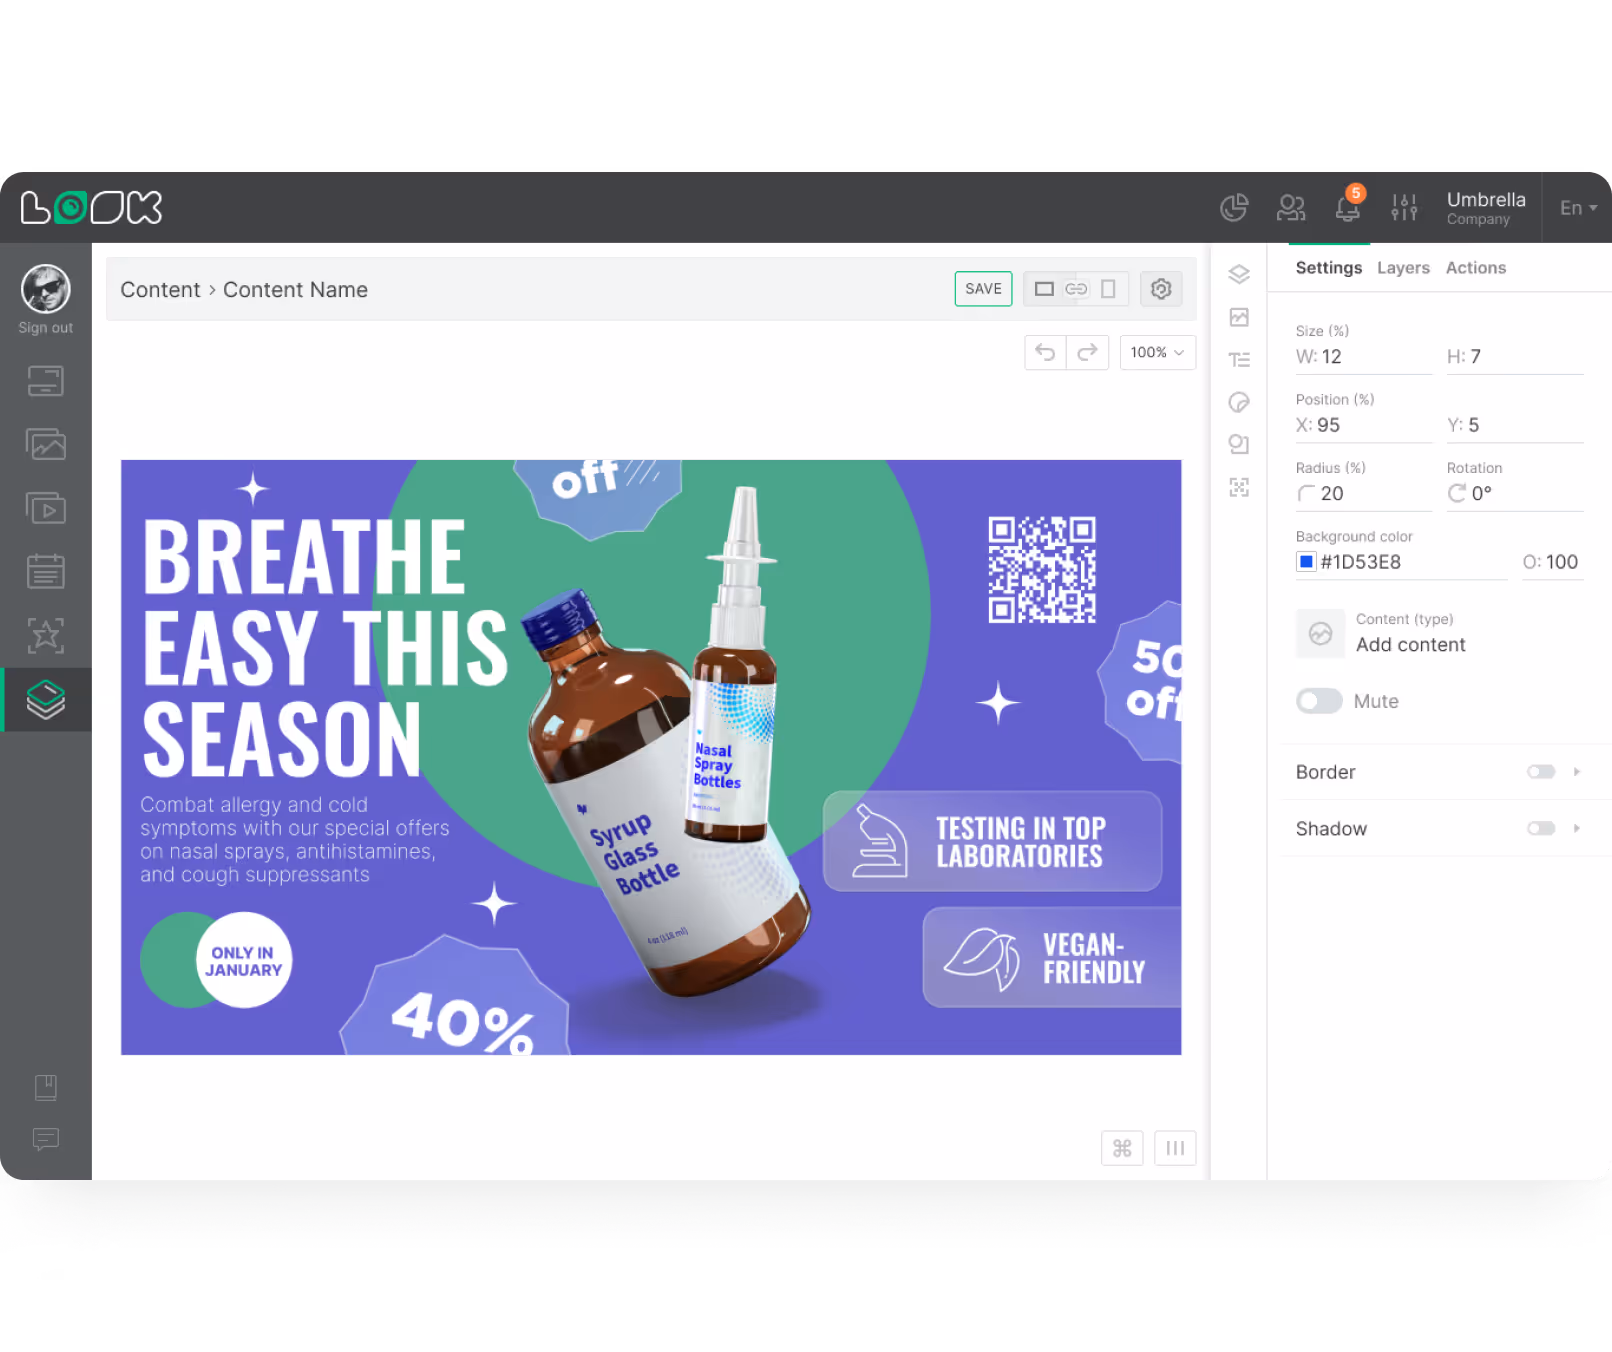Open the playlists sidebar icon
1612x1352 pixels.
tap(45, 507)
